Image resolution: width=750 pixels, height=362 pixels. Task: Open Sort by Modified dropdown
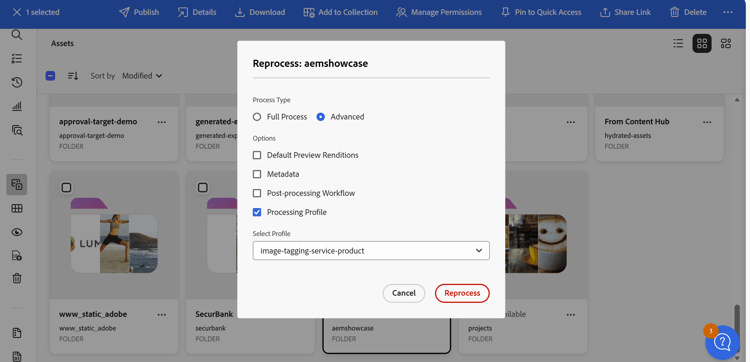coord(142,76)
